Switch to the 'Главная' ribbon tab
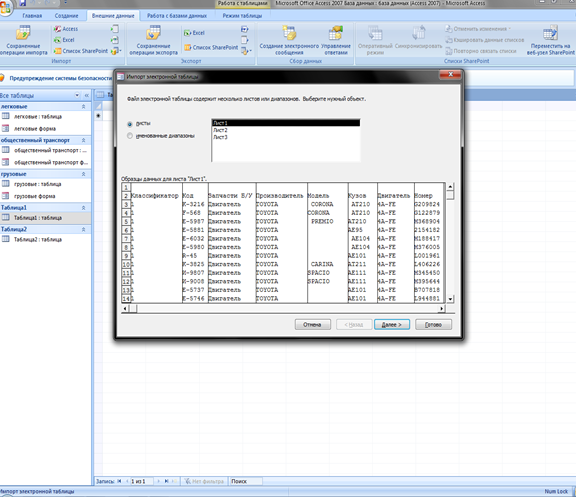Image resolution: width=576 pixels, height=497 pixels. point(32,16)
